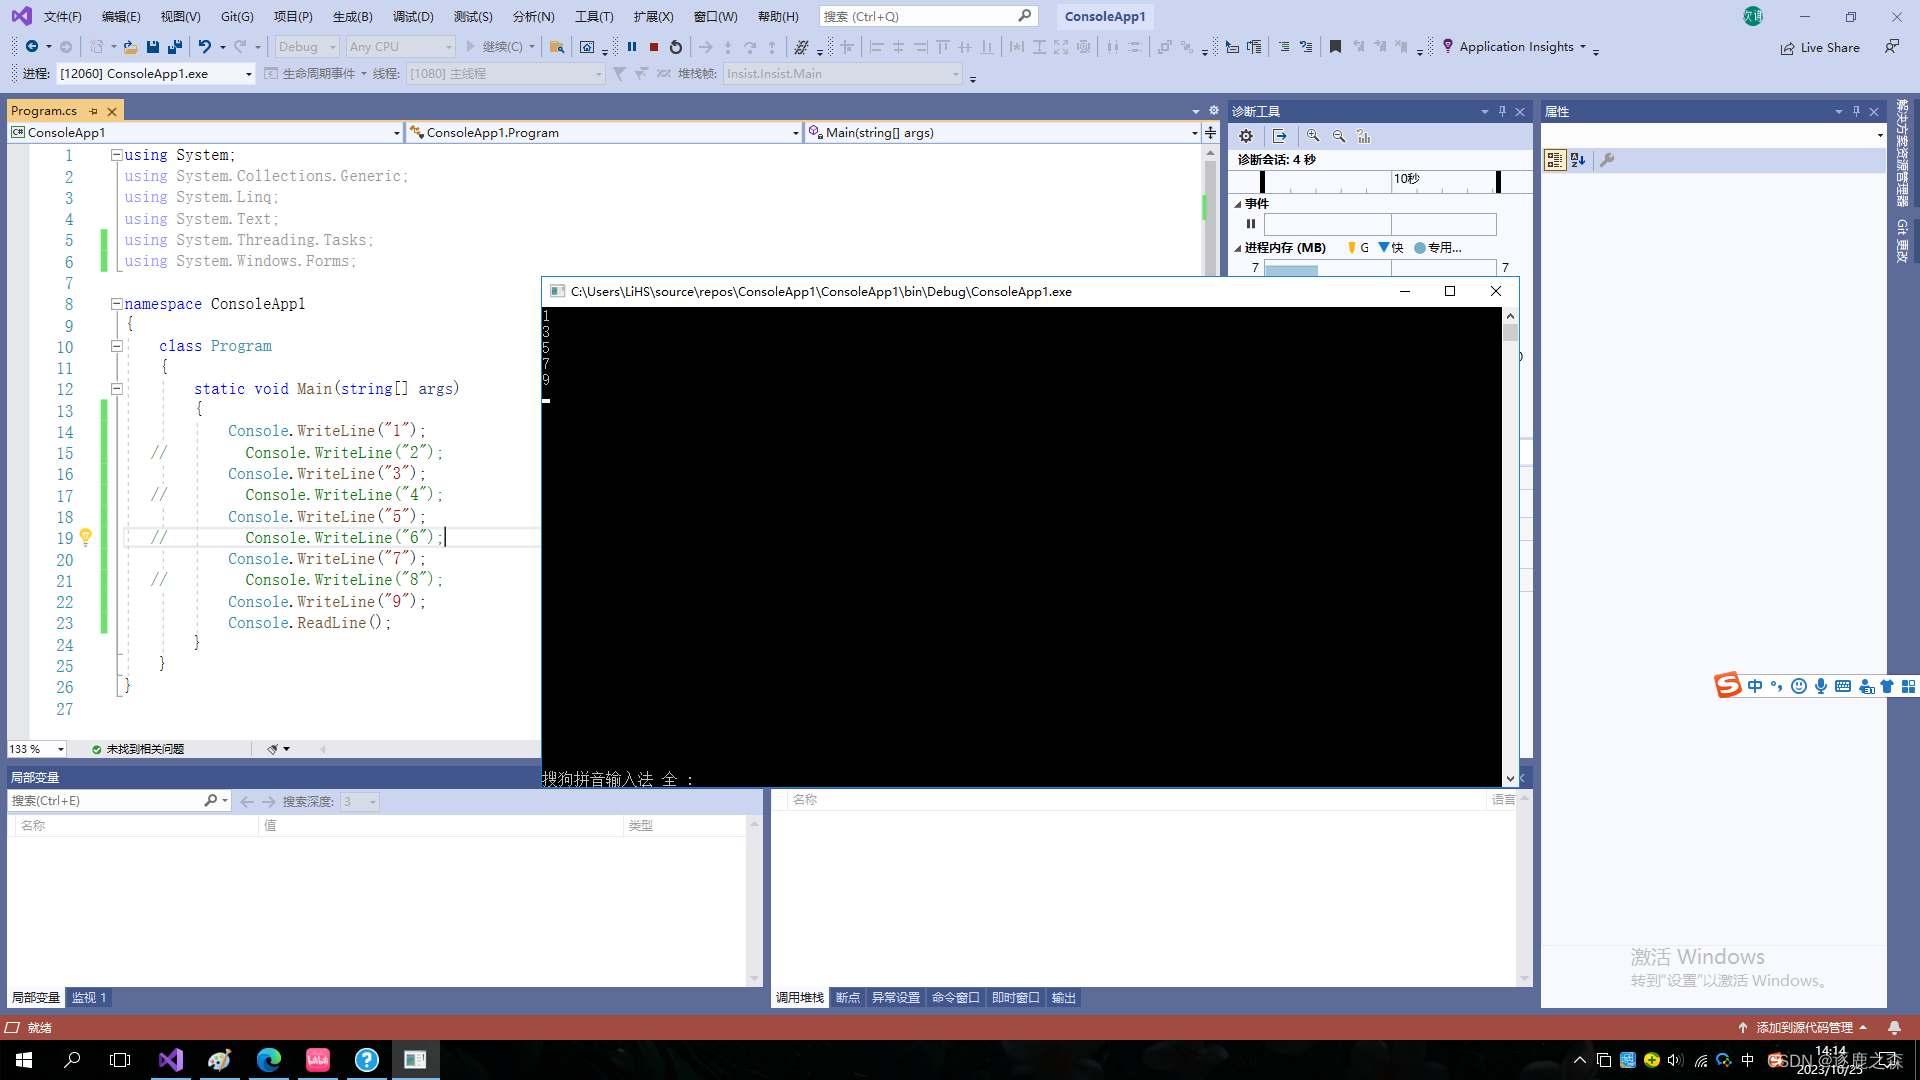This screenshot has width=1920, height=1080.
Task: Open Visual Studio in the Windows taskbar
Action: coord(171,1059)
